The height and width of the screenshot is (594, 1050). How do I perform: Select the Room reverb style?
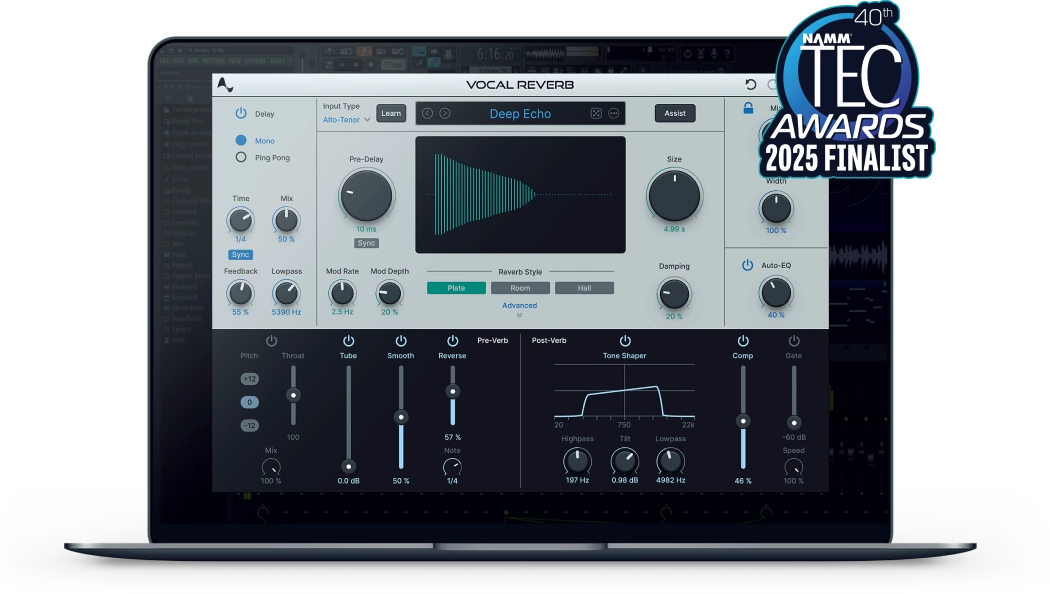(520, 288)
